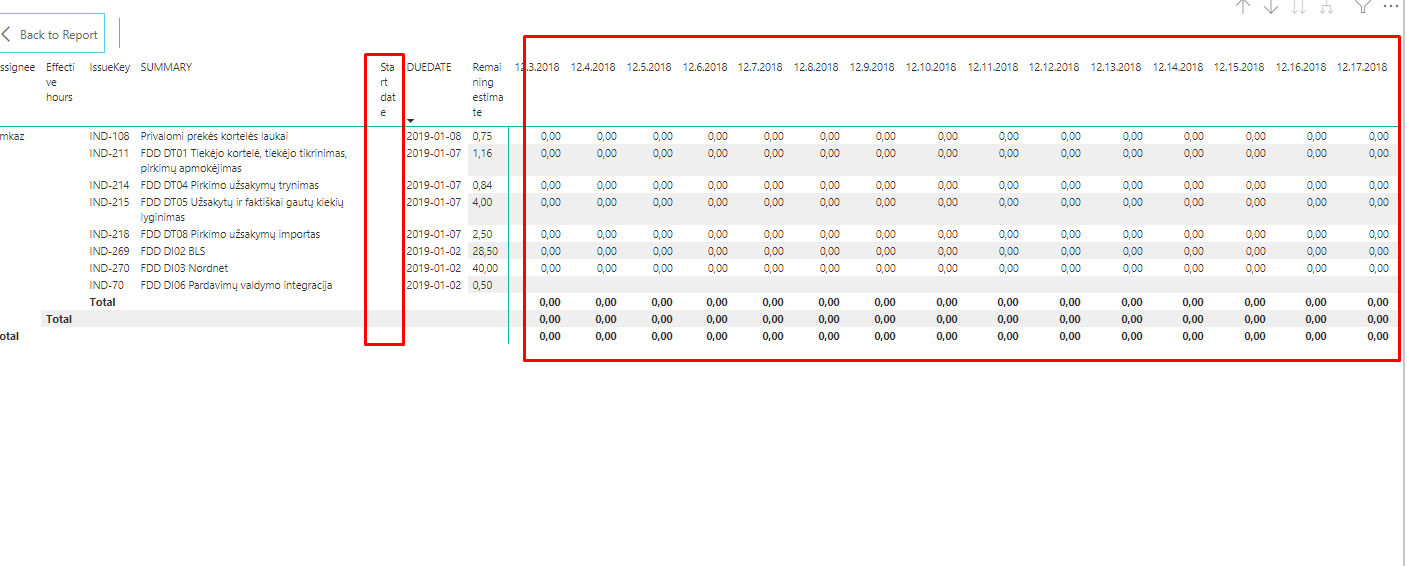Image resolution: width=1407 pixels, height=566 pixels.
Task: Click summary FDD DT05 Užsakytų ir faktiškai gautų
Action: 242,210
